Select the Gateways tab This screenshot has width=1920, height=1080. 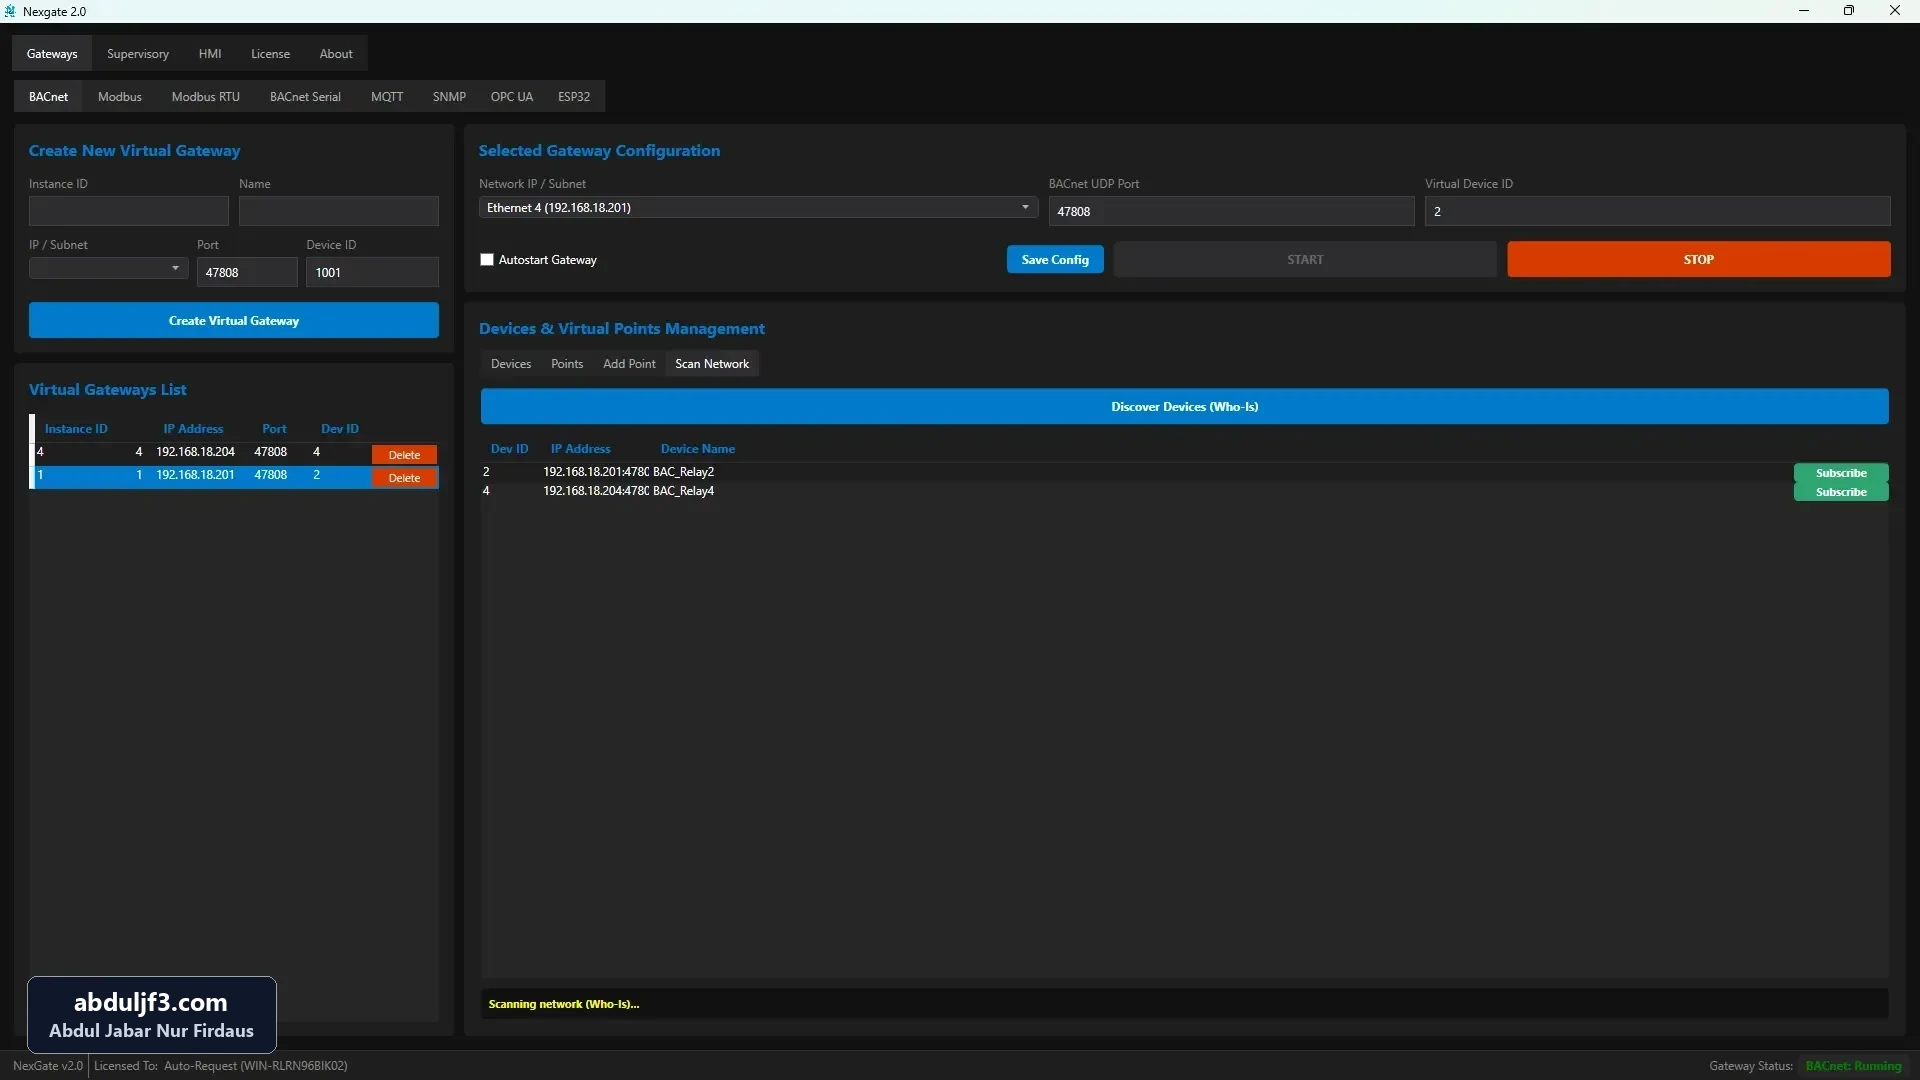(x=52, y=54)
